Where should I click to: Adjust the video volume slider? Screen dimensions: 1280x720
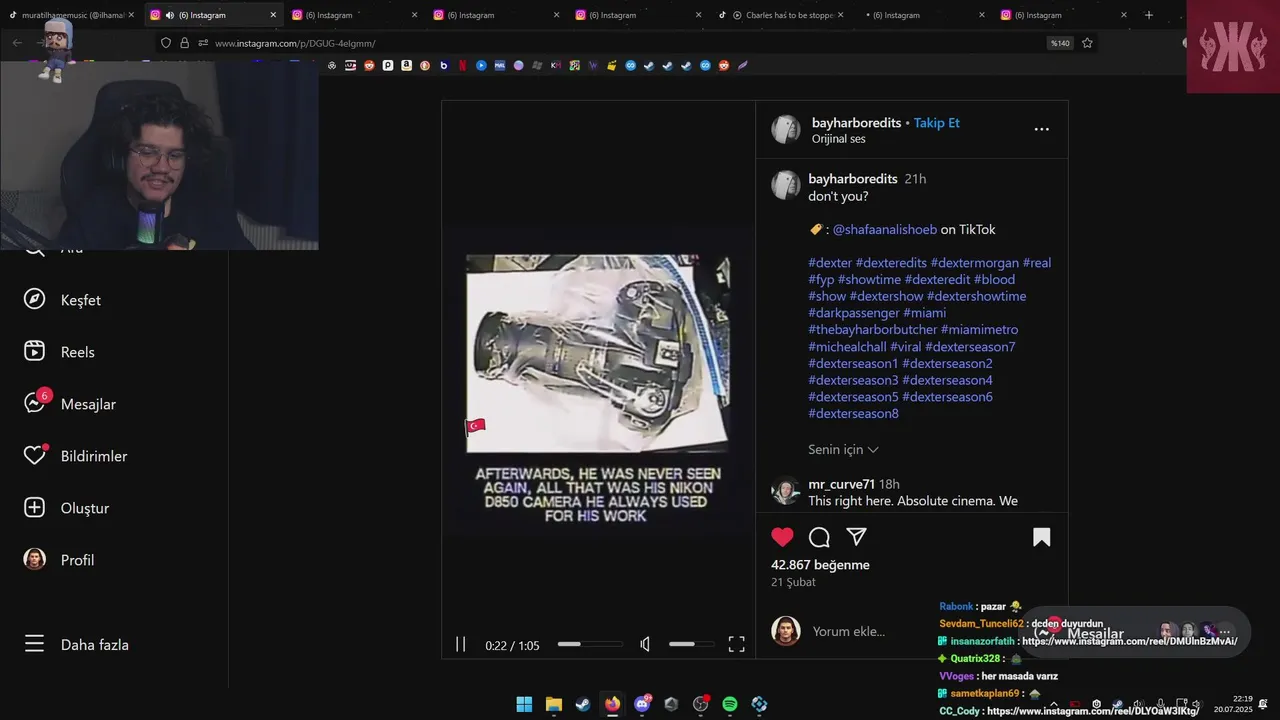pyautogui.click(x=691, y=645)
